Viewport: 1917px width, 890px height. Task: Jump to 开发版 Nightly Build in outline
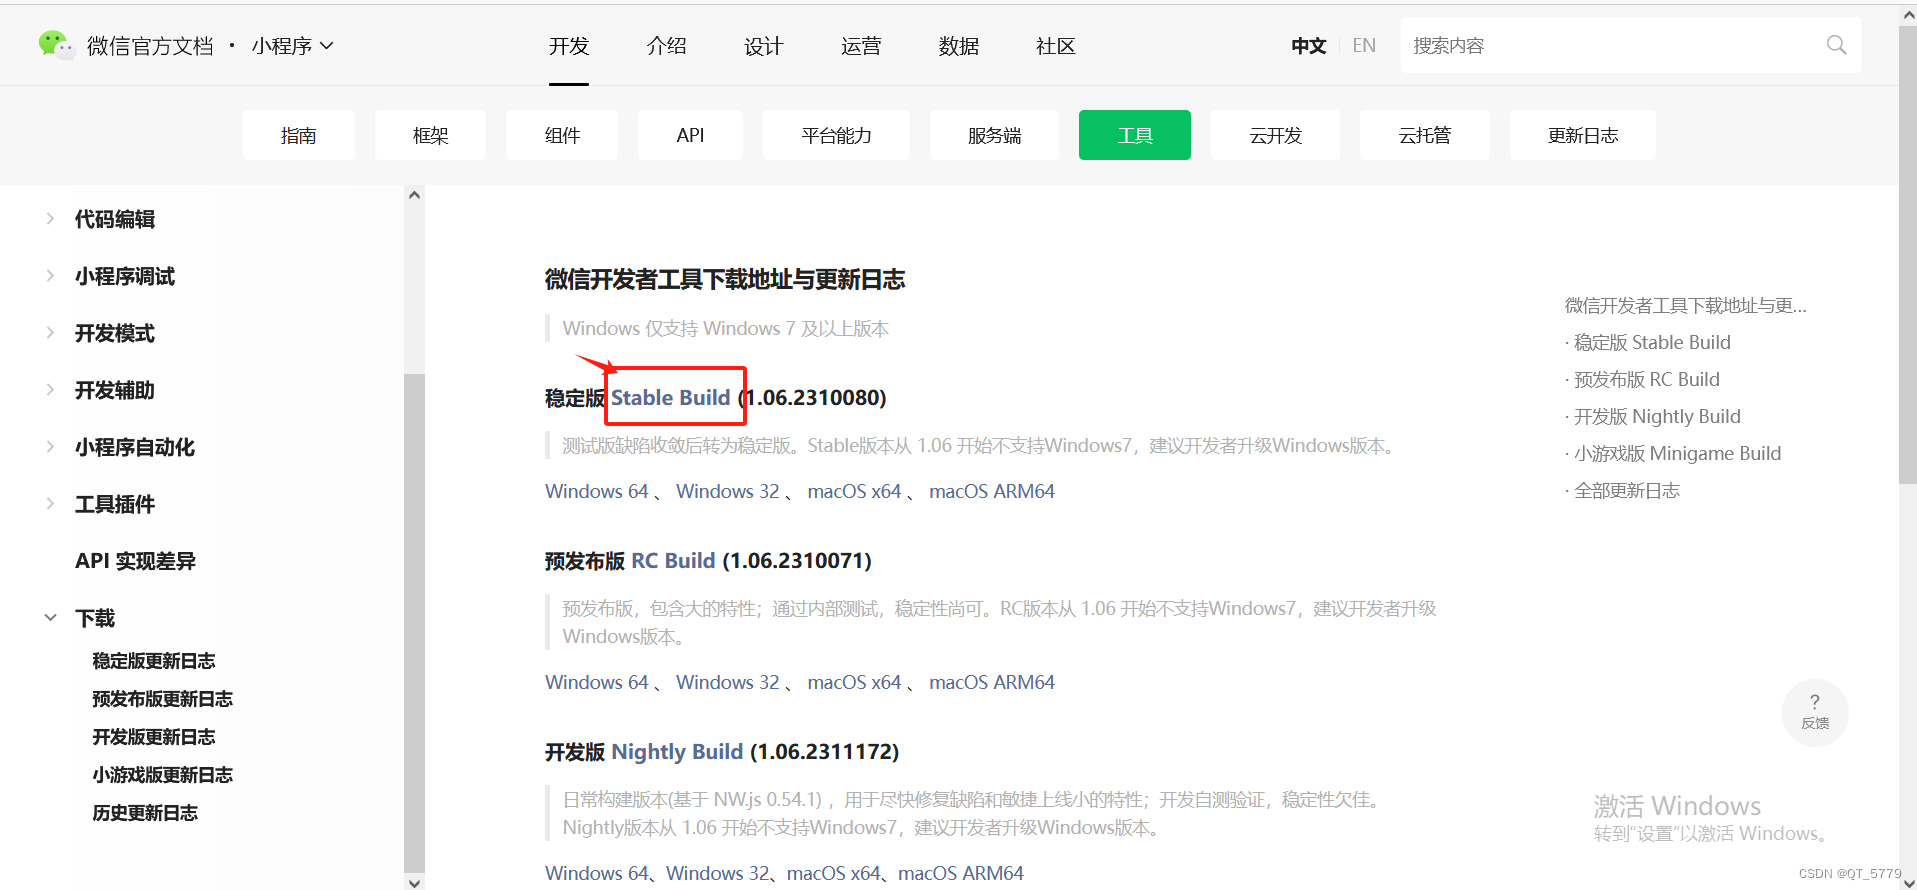1657,416
